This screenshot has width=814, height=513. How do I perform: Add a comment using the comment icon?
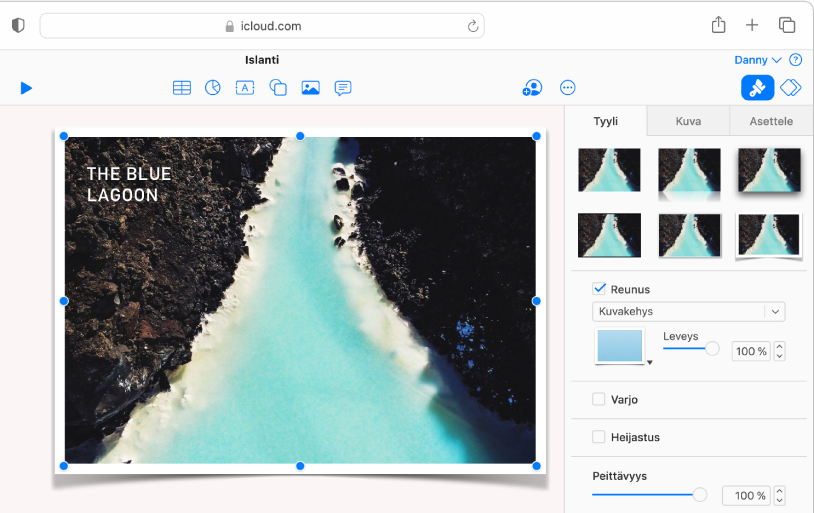pos(343,88)
